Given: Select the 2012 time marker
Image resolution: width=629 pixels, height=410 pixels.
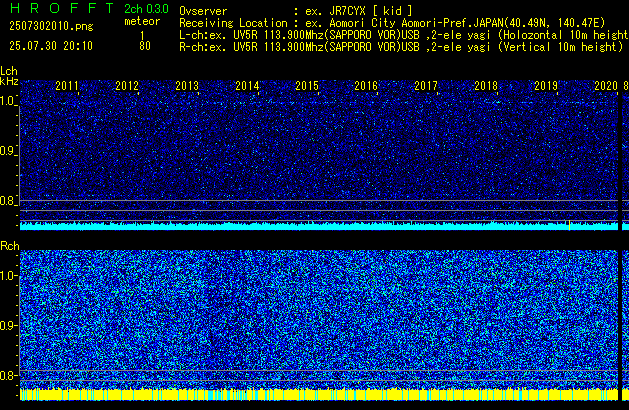Looking at the screenshot, I should pos(127,86).
